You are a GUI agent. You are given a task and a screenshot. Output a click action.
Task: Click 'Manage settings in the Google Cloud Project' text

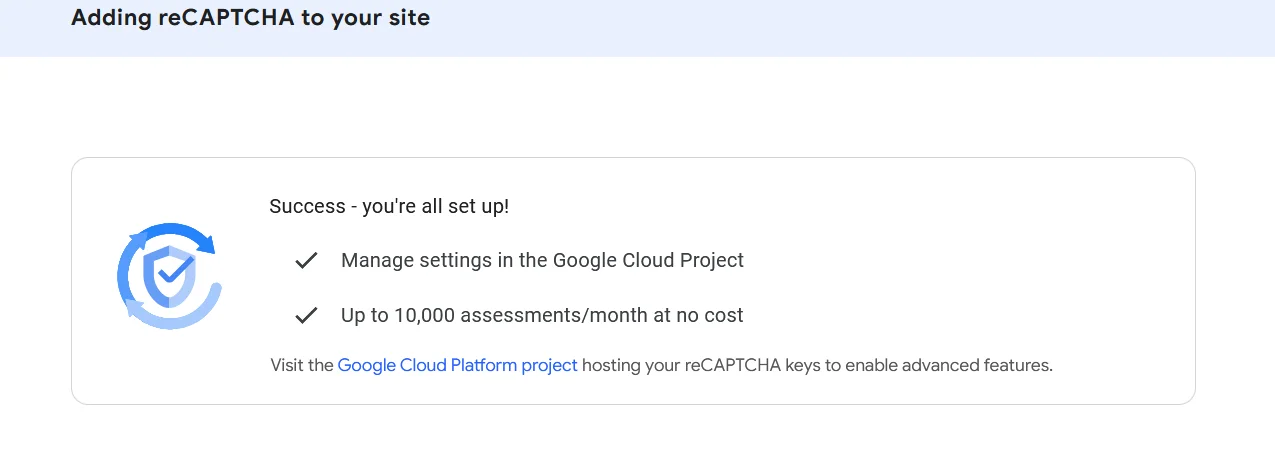(542, 260)
